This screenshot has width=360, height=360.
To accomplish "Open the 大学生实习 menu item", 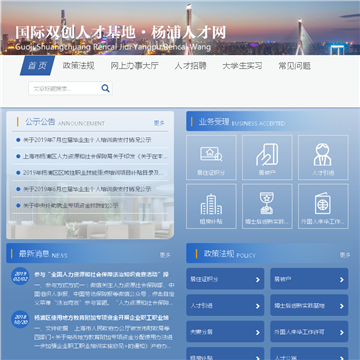I will coord(242,66).
